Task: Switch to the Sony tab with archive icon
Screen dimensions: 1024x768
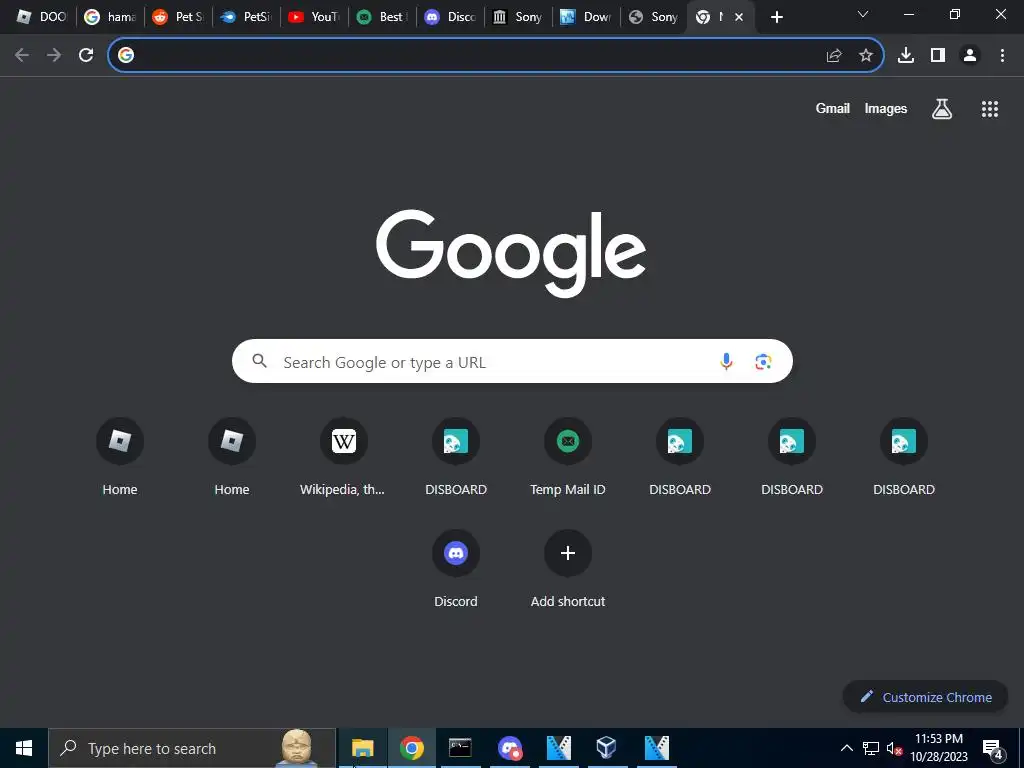Action: point(518,17)
